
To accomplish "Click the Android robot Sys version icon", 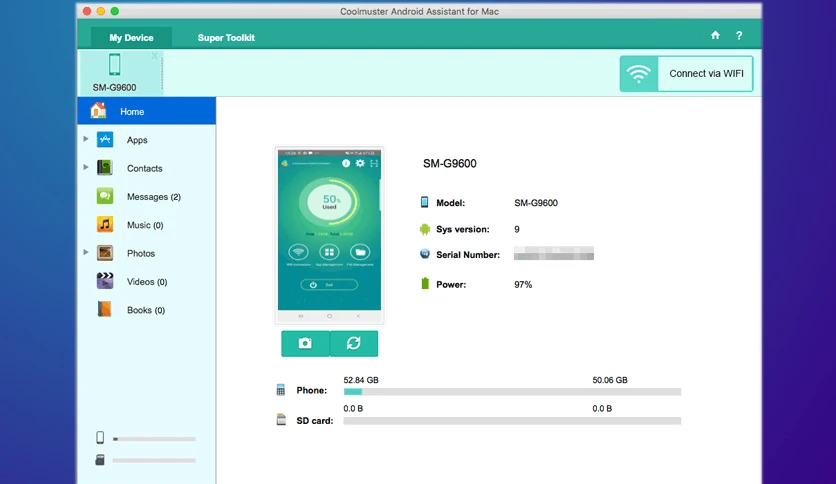I will 424,229.
